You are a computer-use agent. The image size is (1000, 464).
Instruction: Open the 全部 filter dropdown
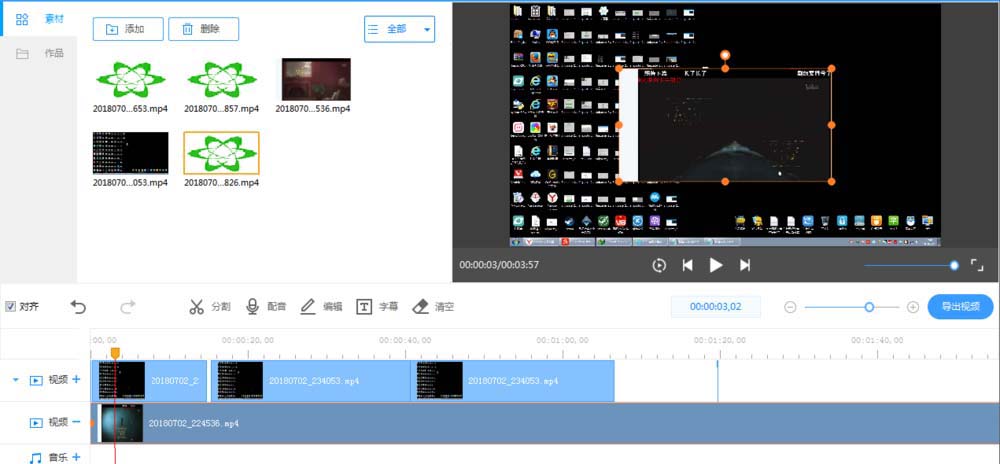pos(399,29)
